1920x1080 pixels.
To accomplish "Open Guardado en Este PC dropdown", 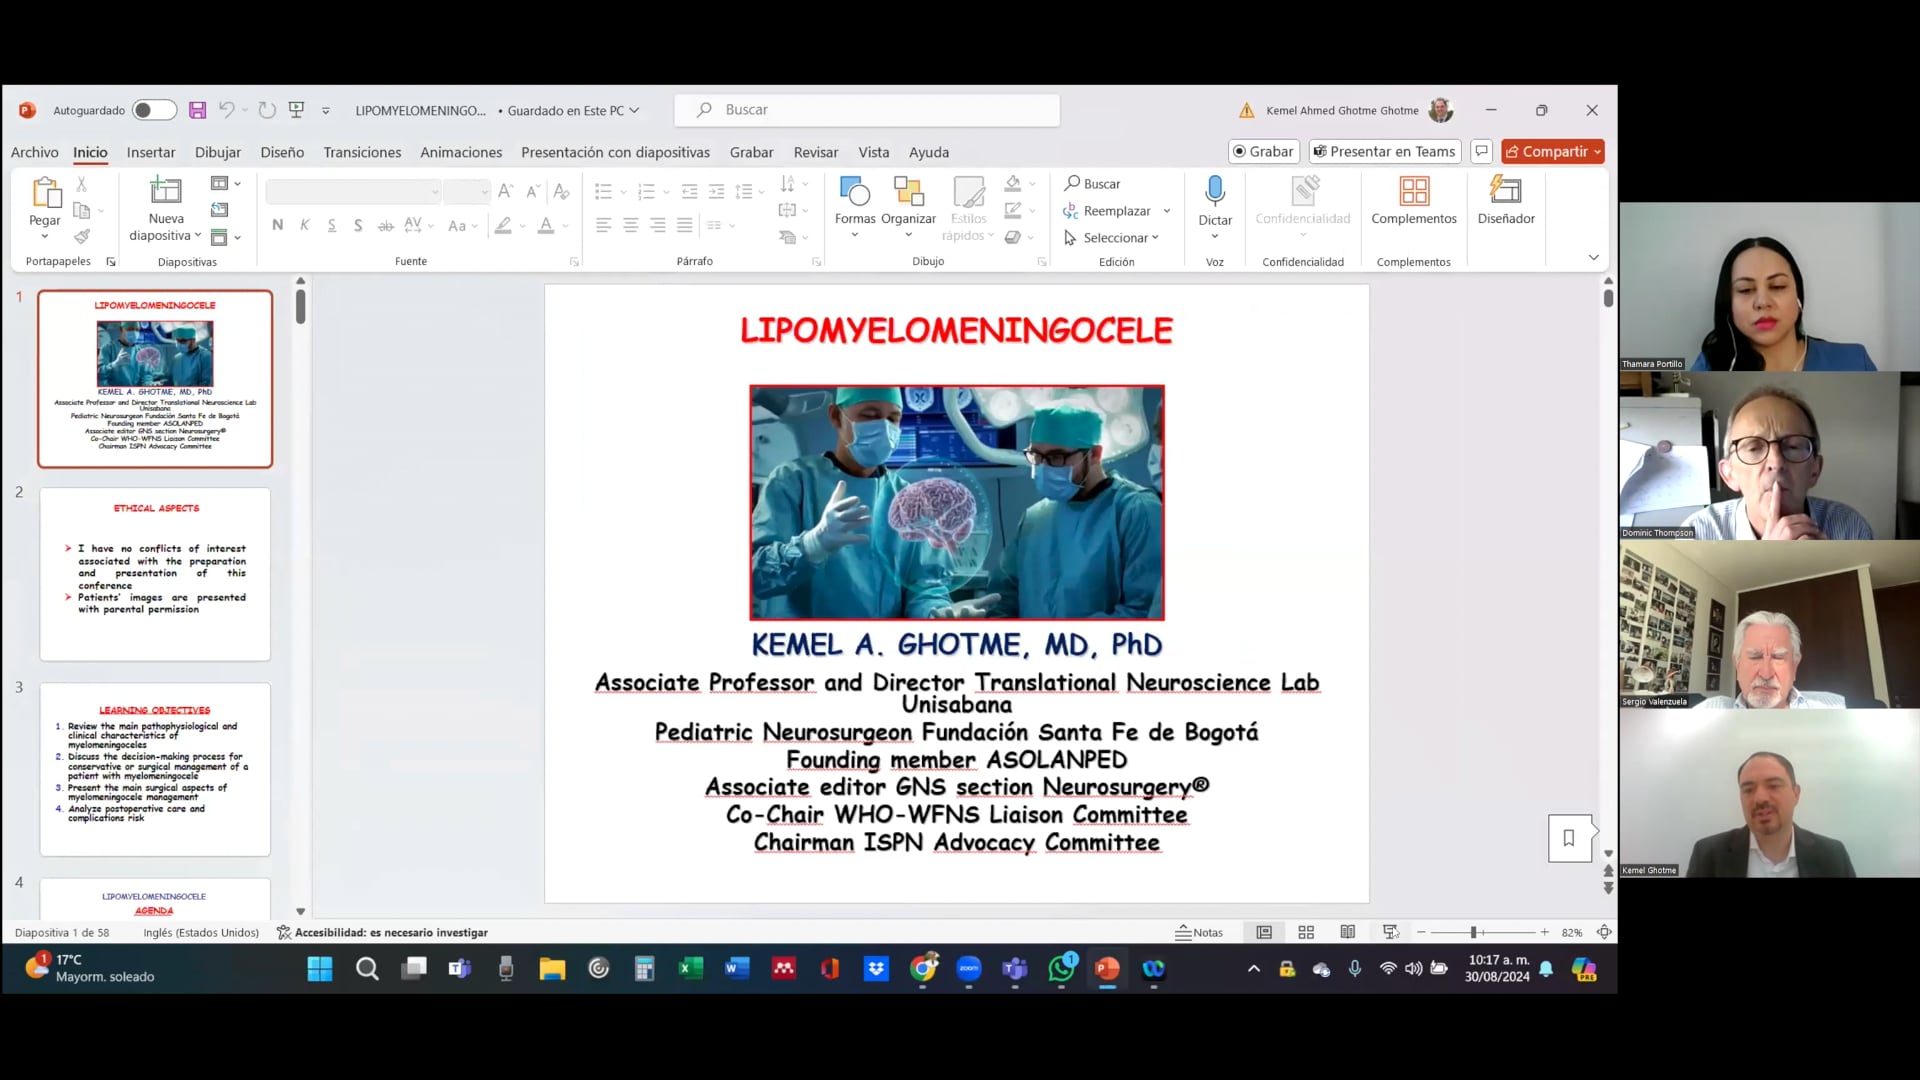I will [x=572, y=110].
